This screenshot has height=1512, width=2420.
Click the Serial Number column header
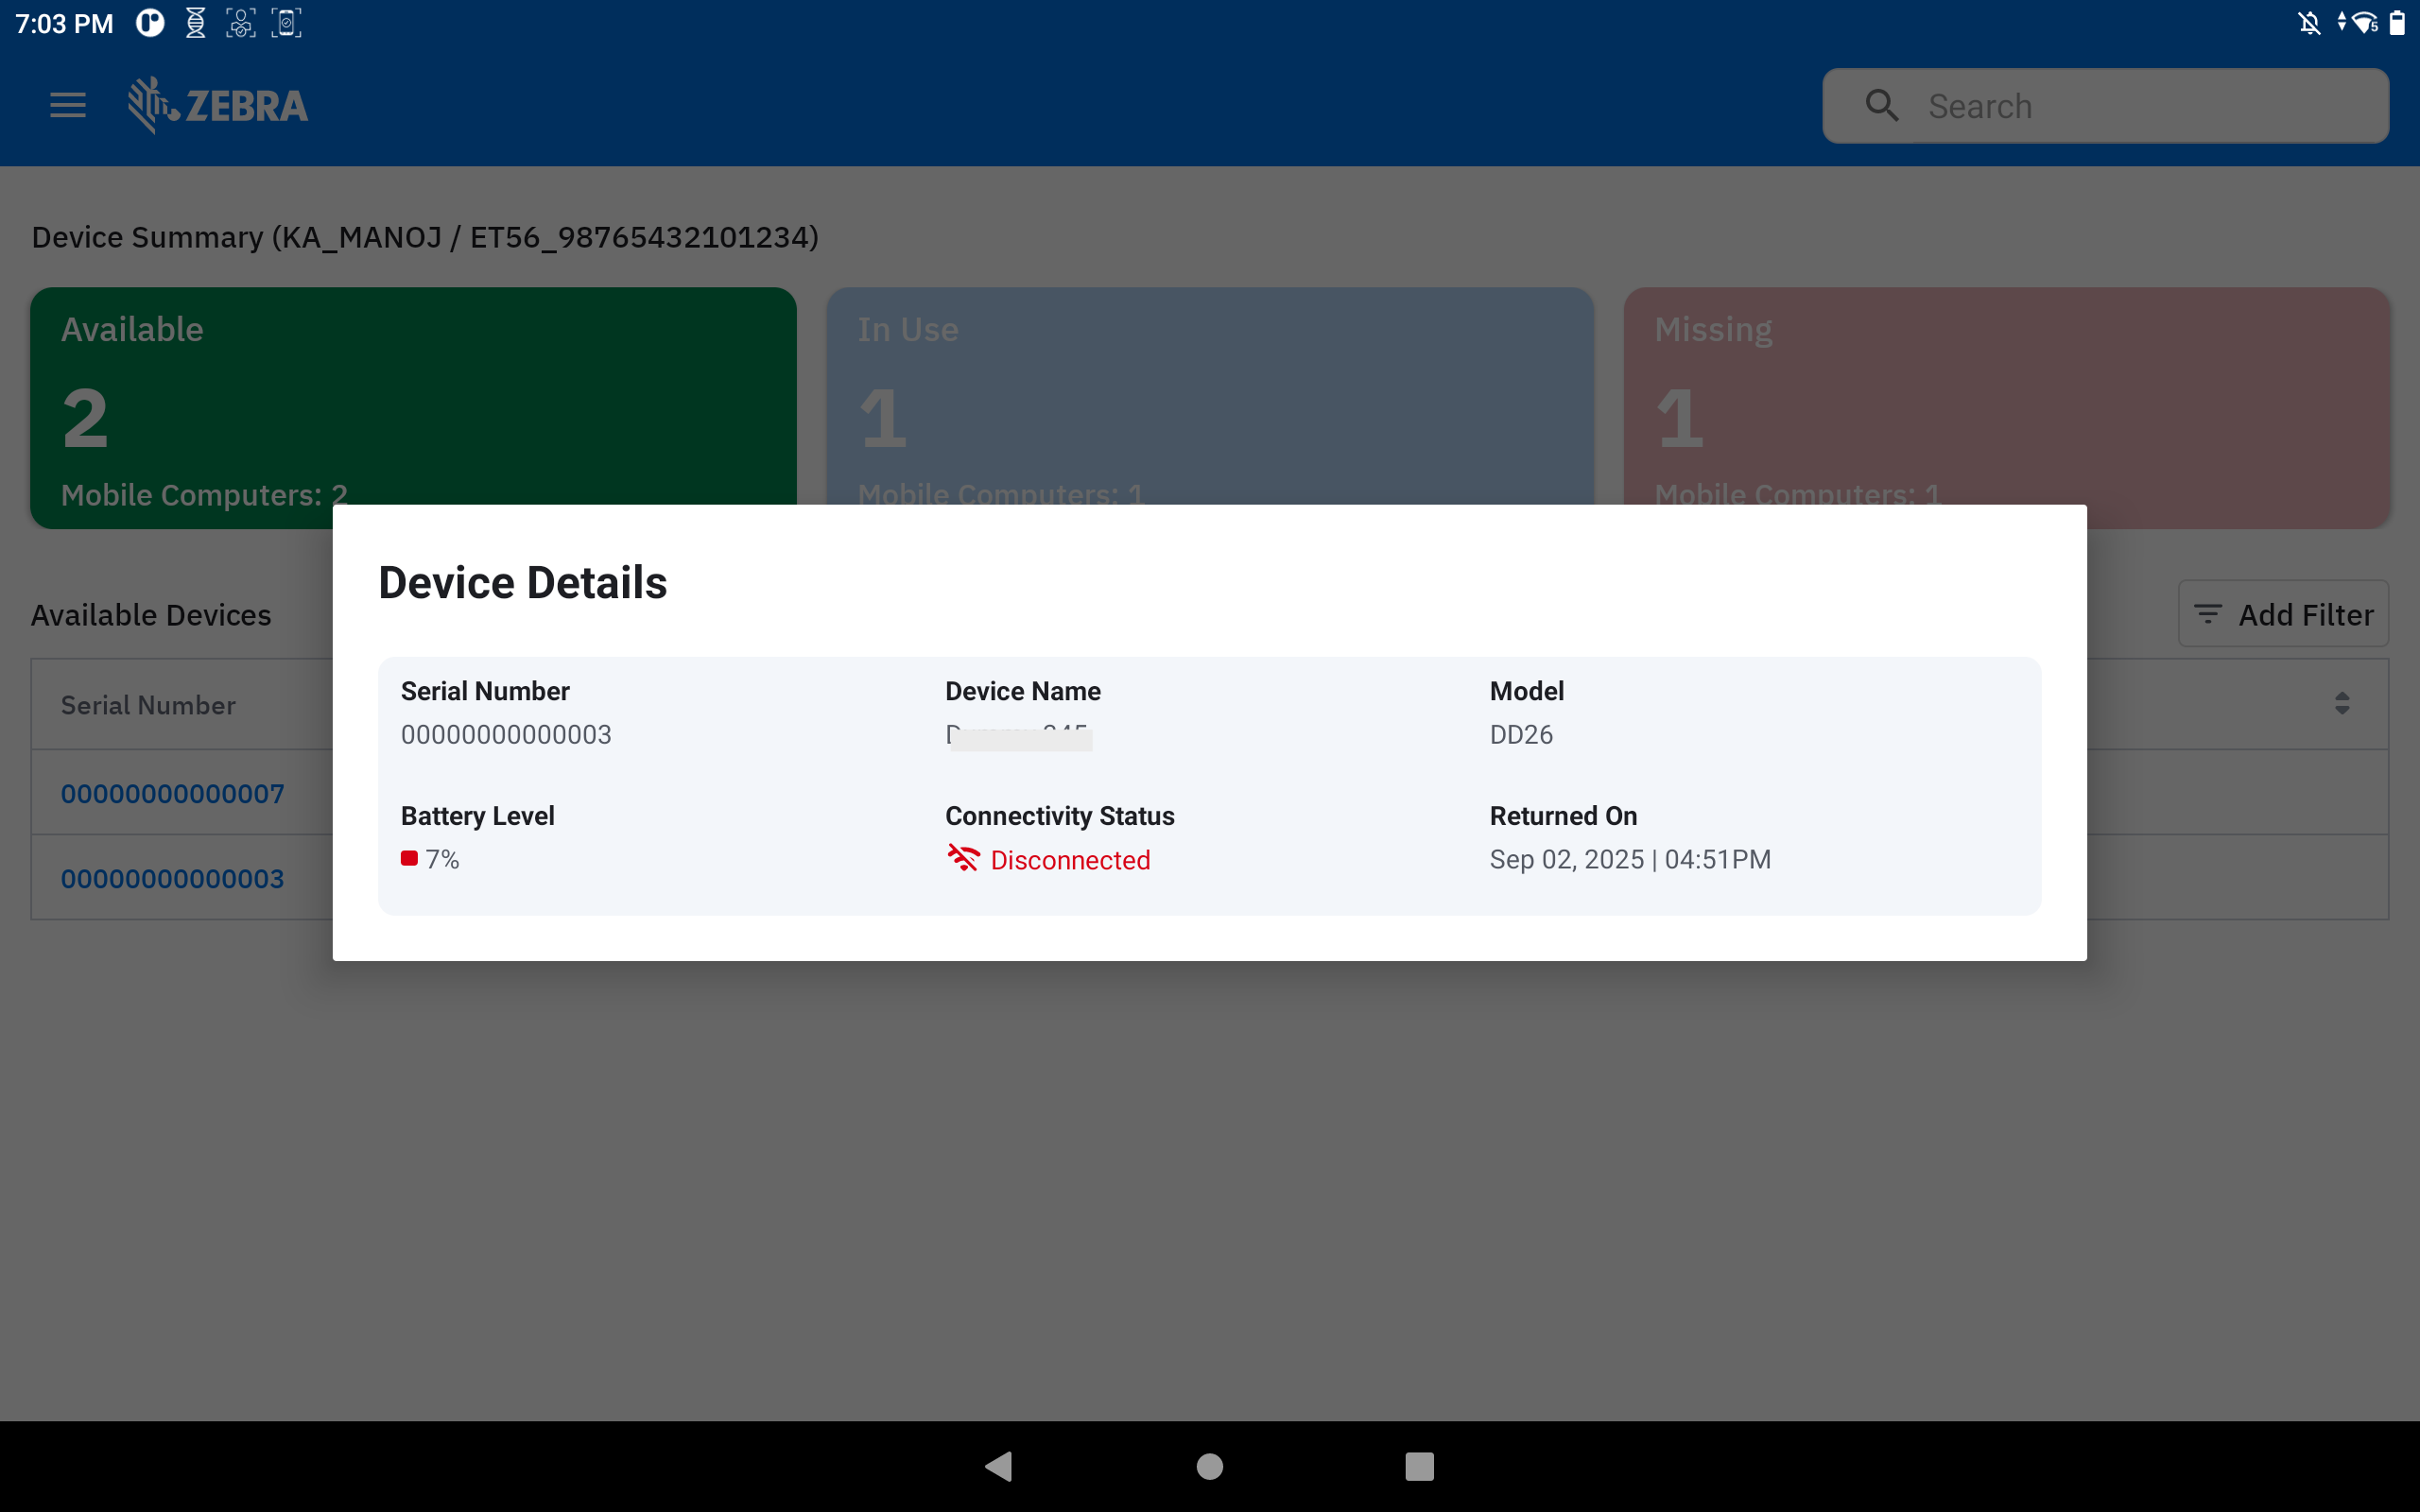click(148, 705)
